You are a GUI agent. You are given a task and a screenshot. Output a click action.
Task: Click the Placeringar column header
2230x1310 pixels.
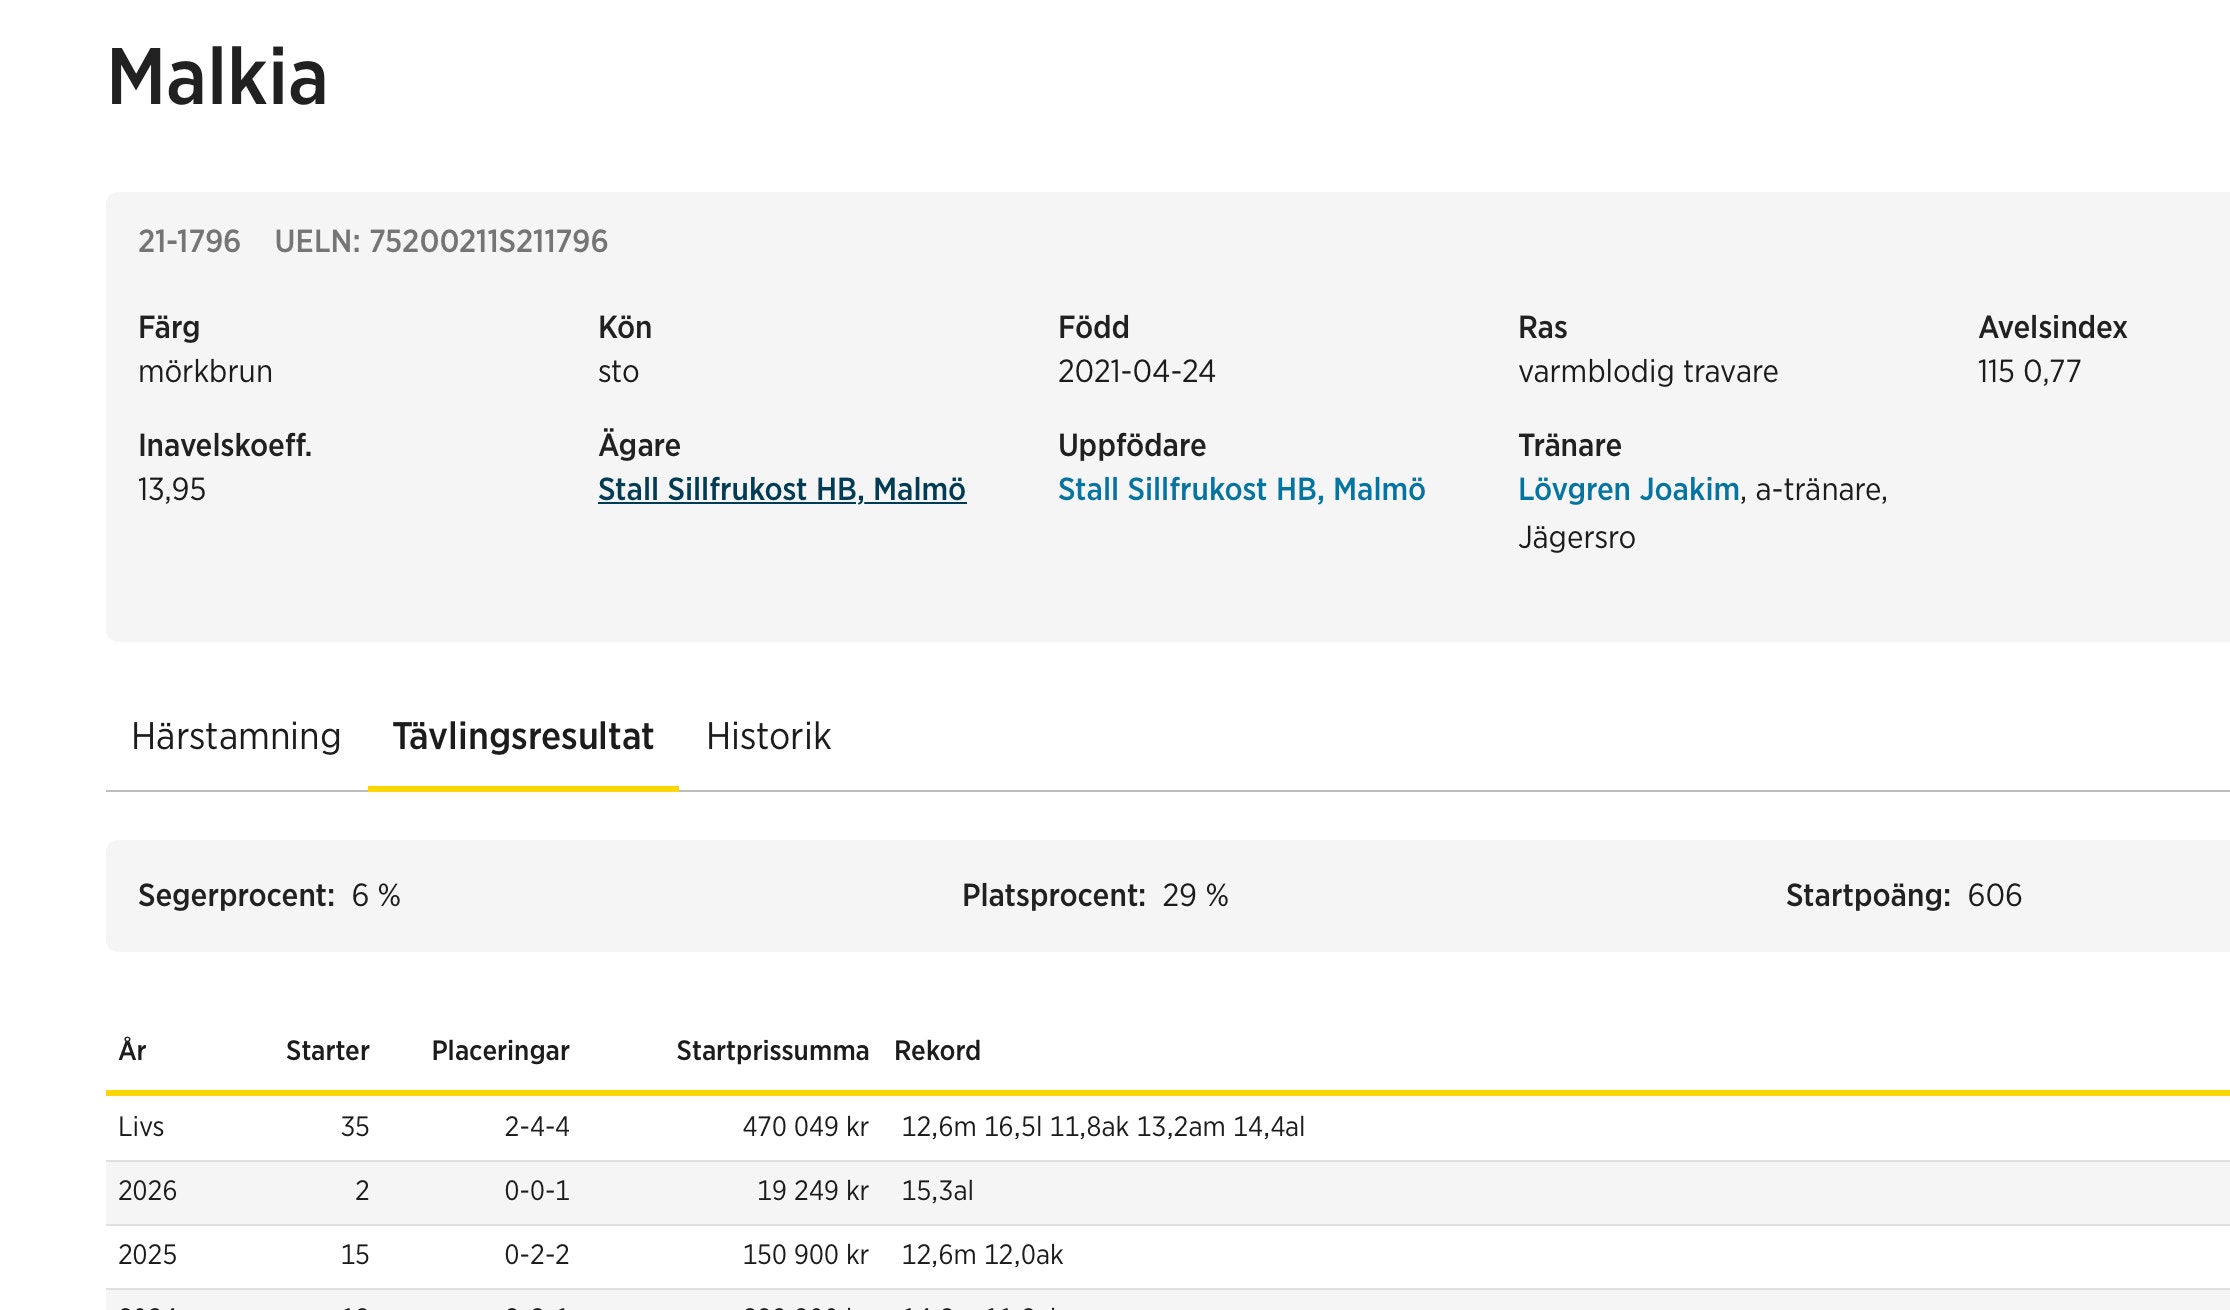pyautogui.click(x=500, y=1051)
